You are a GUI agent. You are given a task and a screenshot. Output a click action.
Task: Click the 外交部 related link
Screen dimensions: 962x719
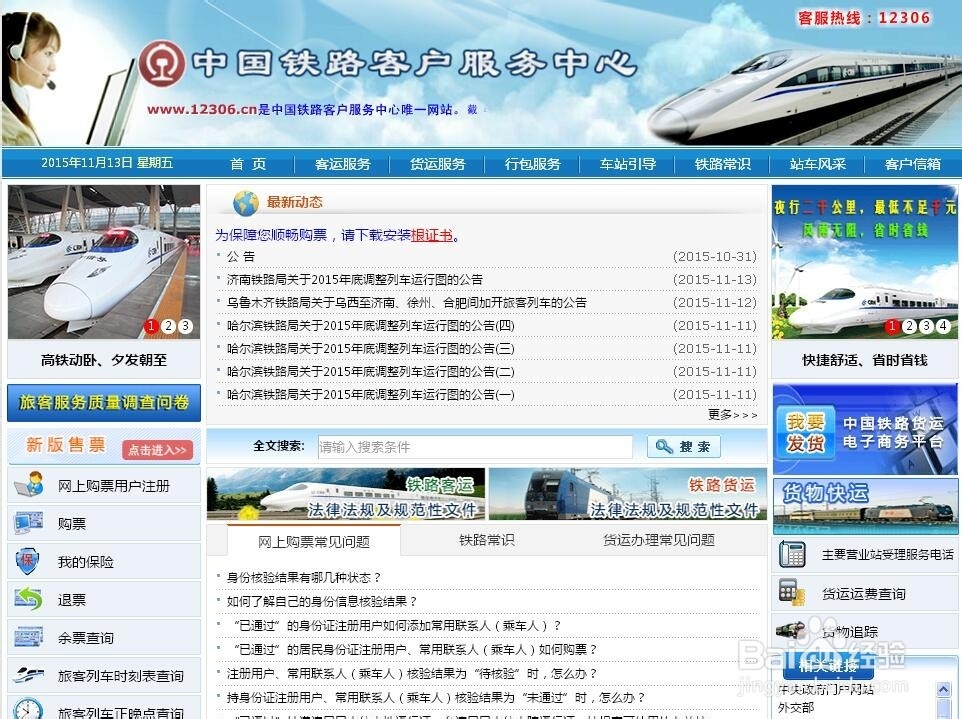pyautogui.click(x=796, y=707)
